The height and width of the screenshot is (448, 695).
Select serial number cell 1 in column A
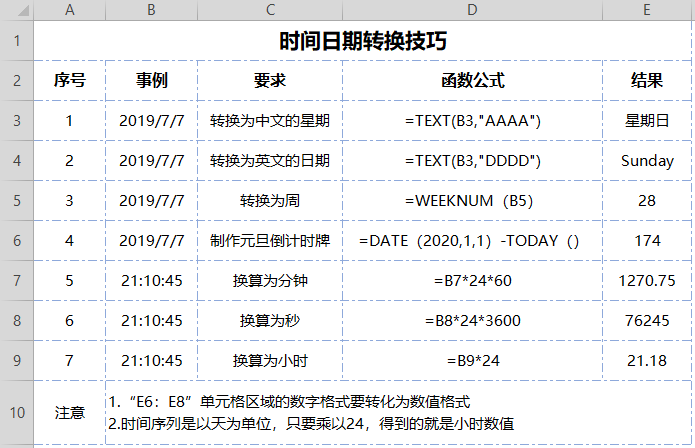tap(70, 121)
